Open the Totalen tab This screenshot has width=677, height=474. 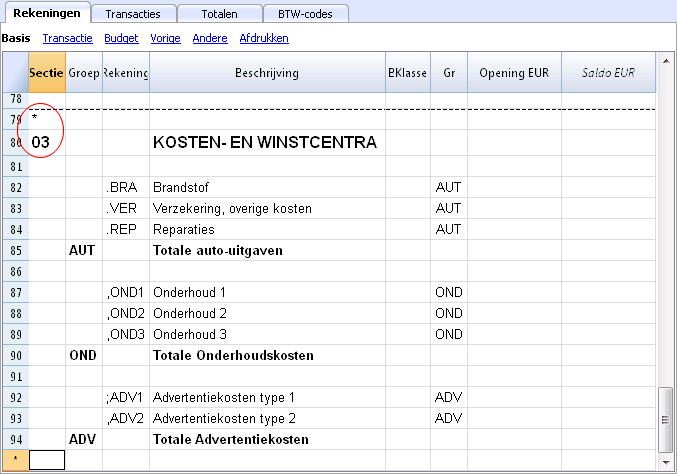pos(219,14)
